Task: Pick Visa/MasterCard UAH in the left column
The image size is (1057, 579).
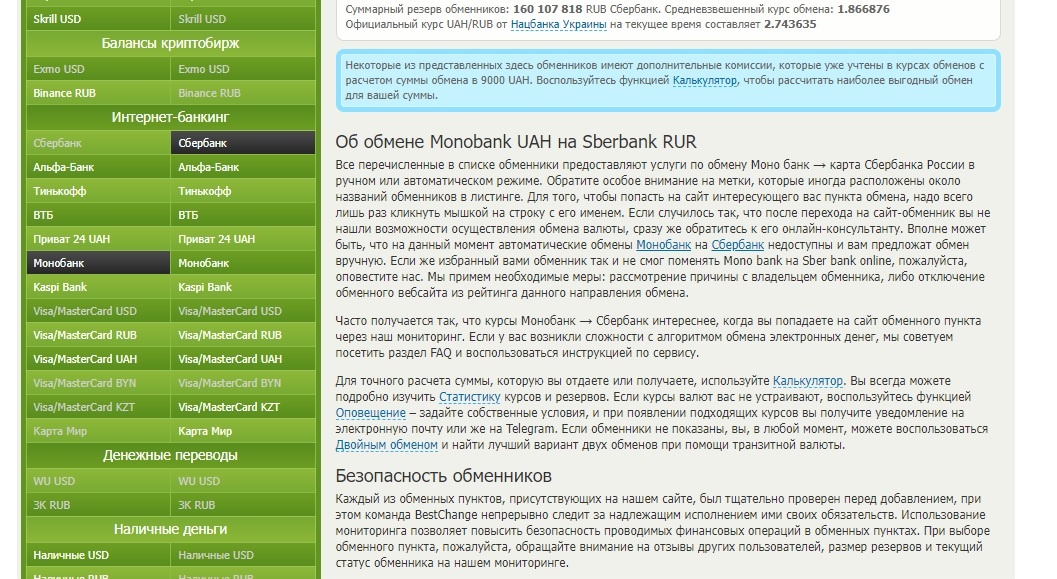Action: click(x=98, y=359)
